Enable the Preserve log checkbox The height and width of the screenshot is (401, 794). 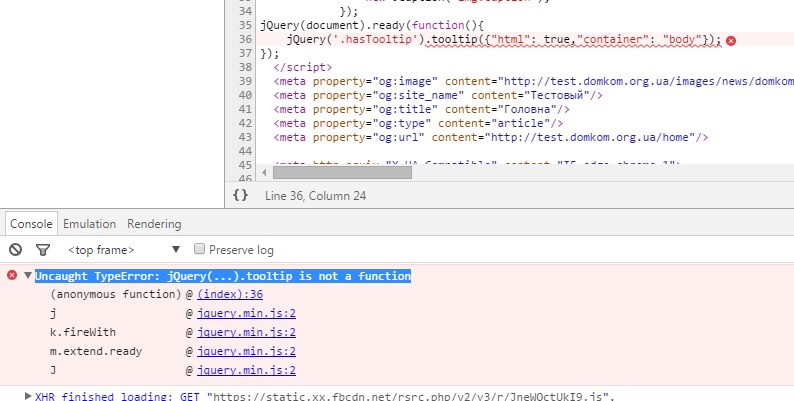click(x=200, y=249)
